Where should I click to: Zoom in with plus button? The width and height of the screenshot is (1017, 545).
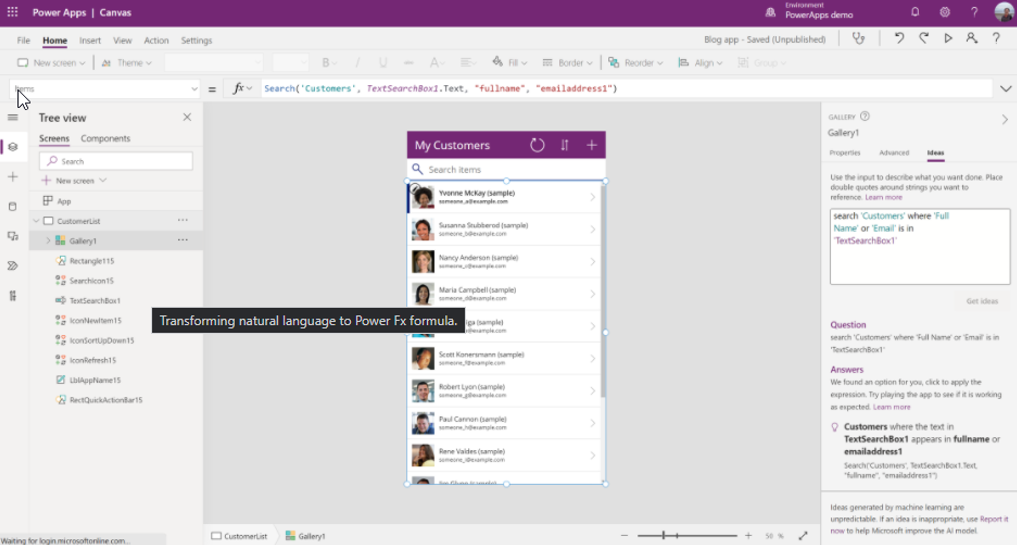[748, 535]
